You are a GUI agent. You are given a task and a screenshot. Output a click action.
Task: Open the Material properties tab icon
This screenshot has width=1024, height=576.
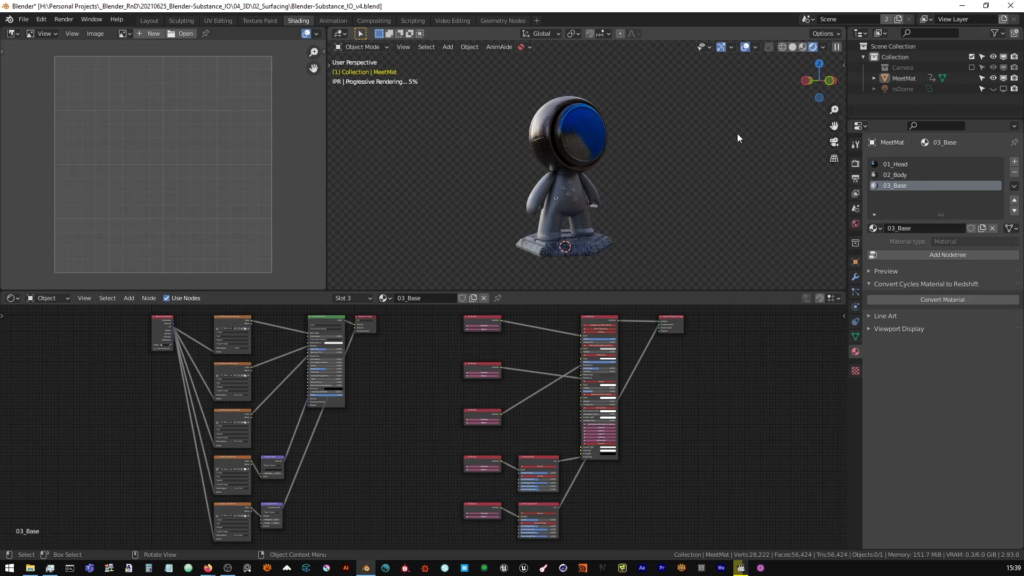(x=856, y=351)
